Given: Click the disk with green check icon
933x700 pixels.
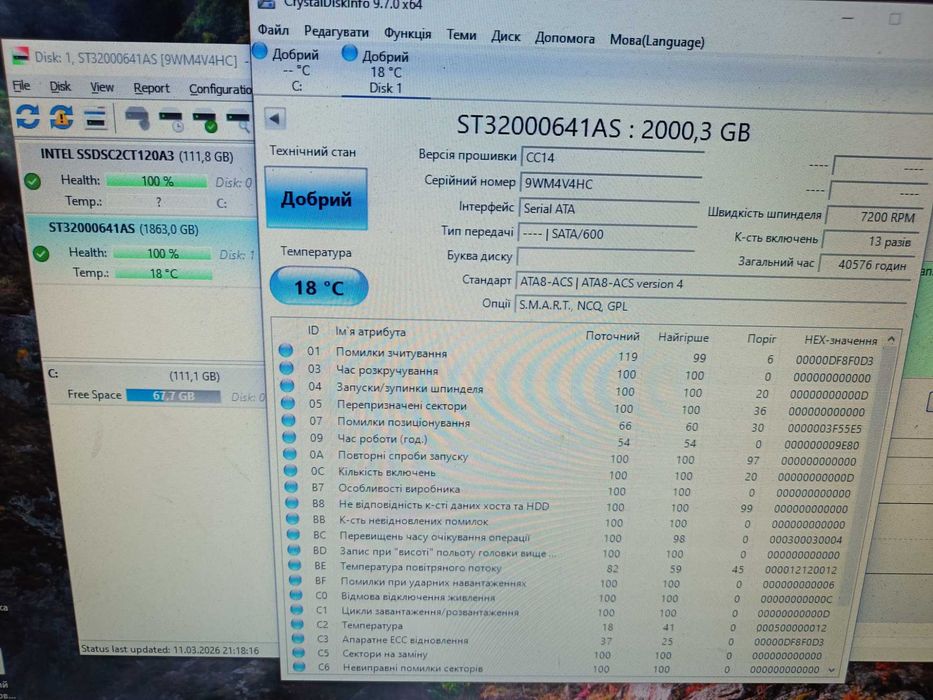Looking at the screenshot, I should point(205,121).
